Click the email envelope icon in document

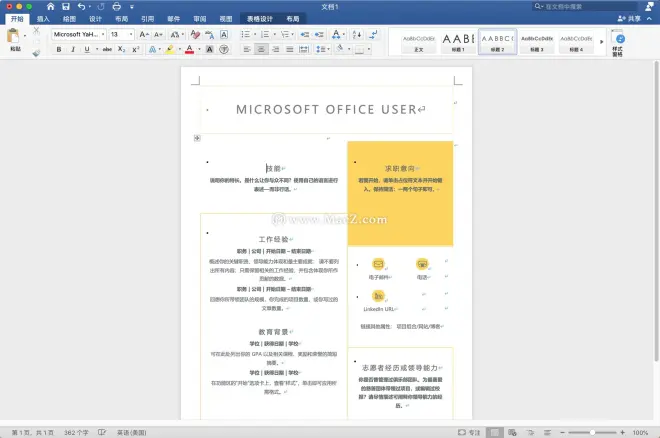pyautogui.click(x=378, y=264)
